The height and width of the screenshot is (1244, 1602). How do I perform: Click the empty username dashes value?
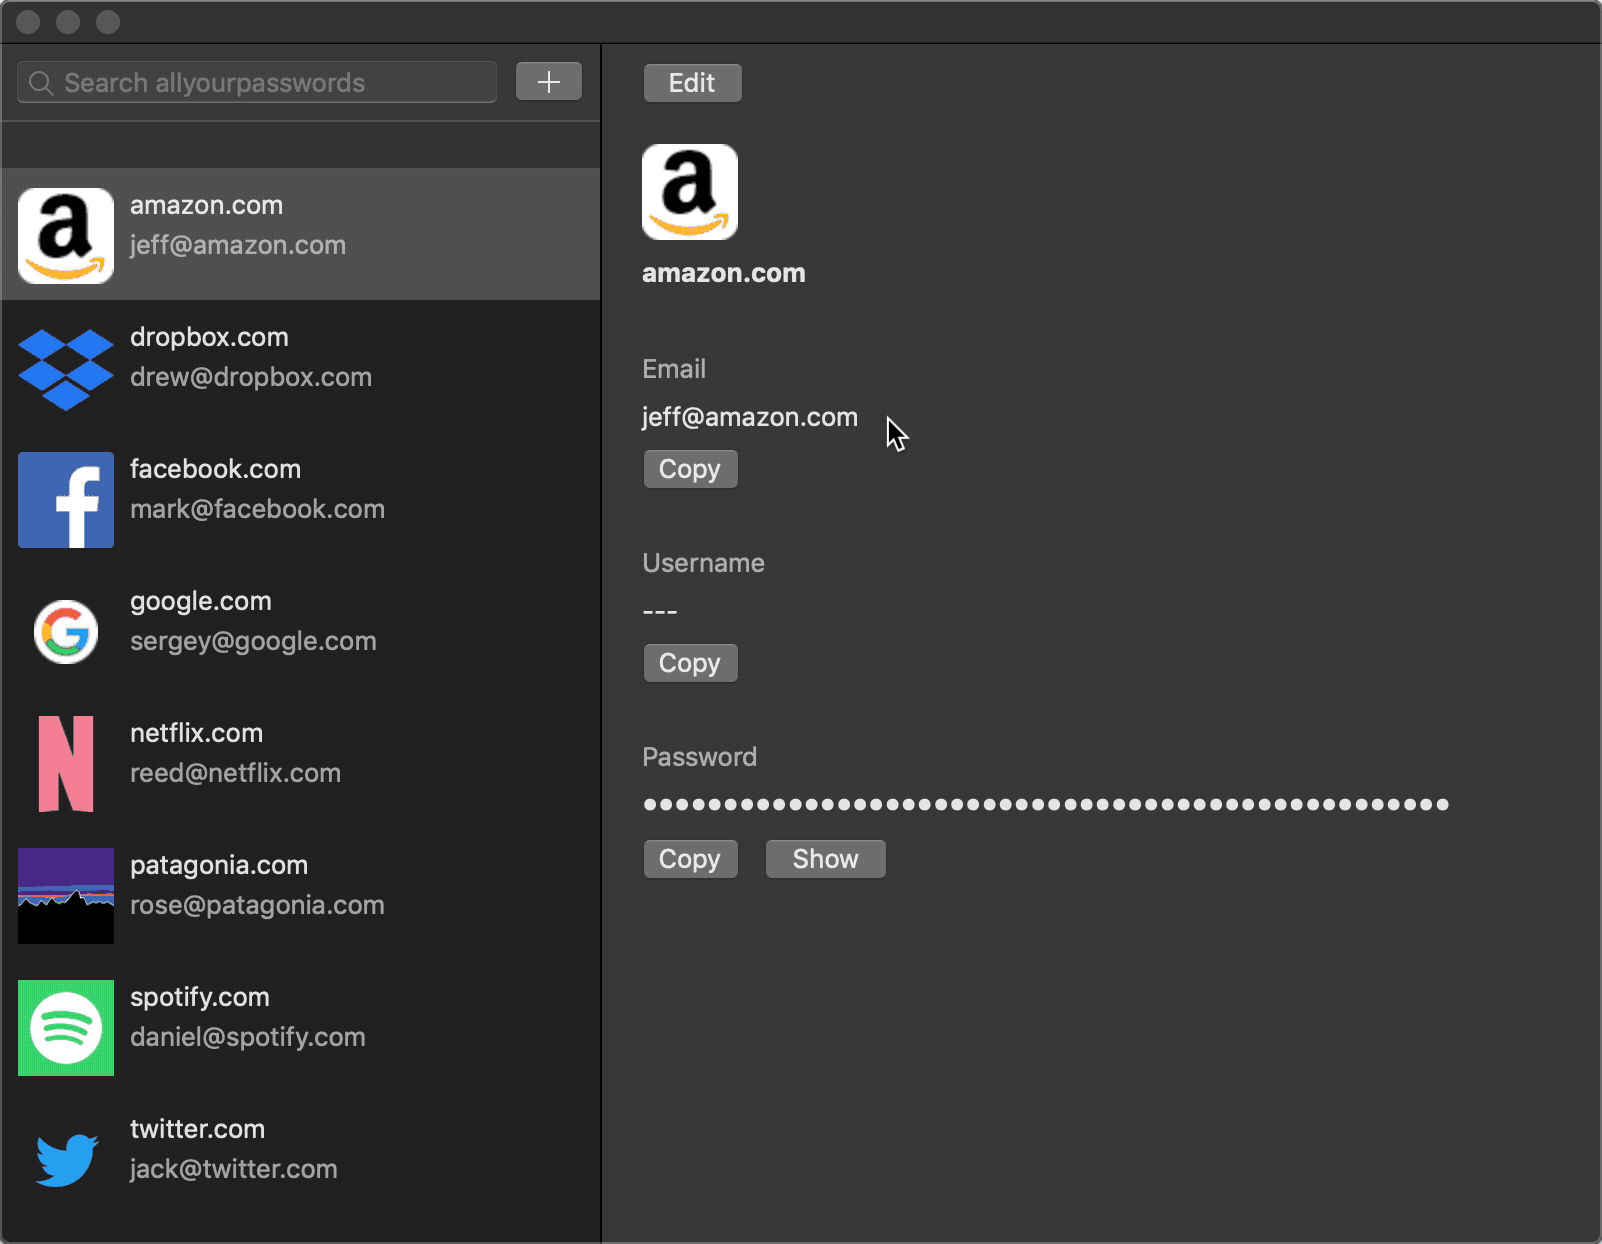(x=660, y=611)
